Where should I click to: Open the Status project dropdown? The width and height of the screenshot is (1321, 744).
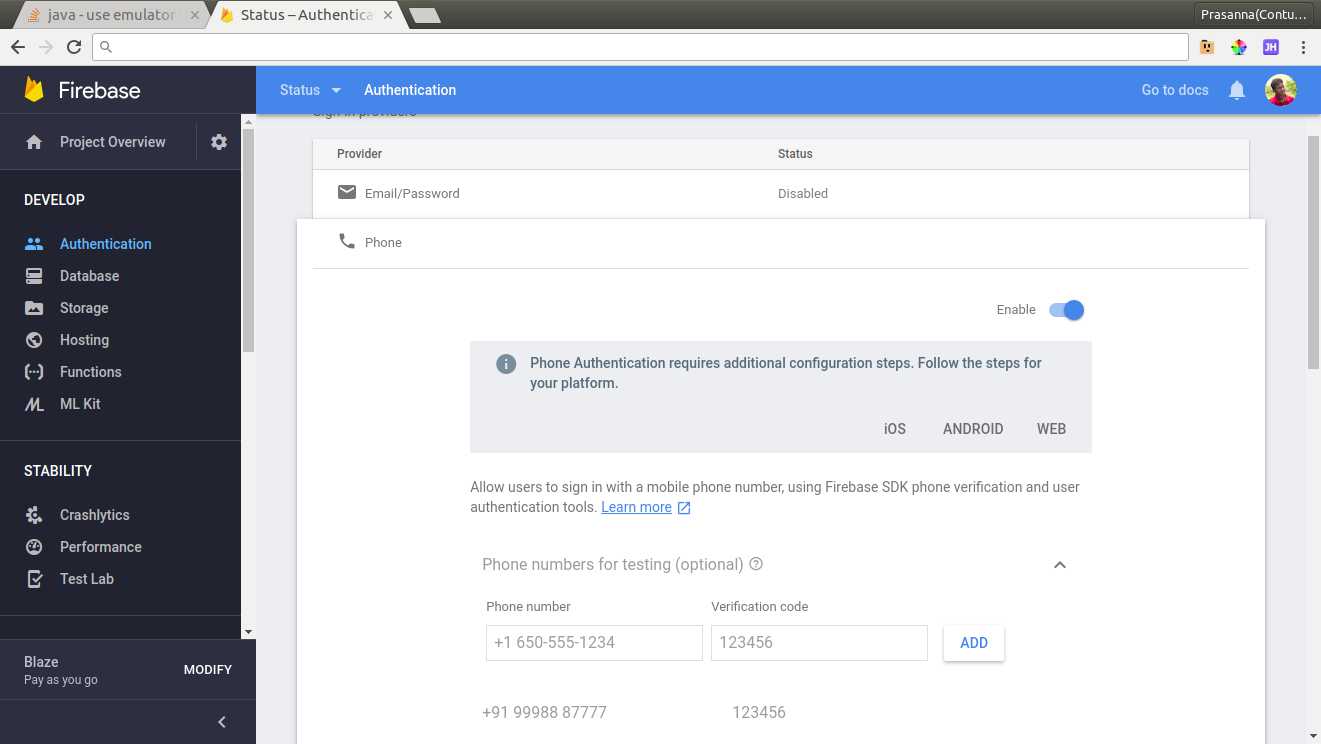(310, 90)
